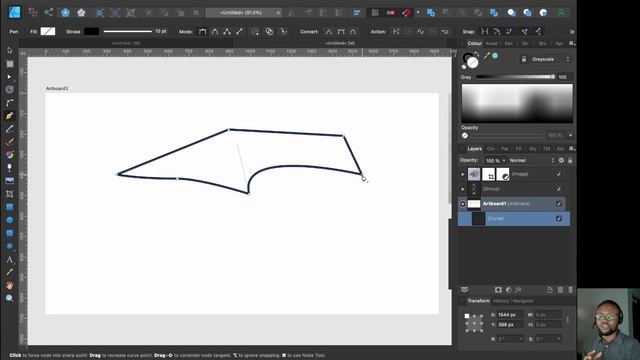Toggle Pen mode in context toolbar

[202, 31]
